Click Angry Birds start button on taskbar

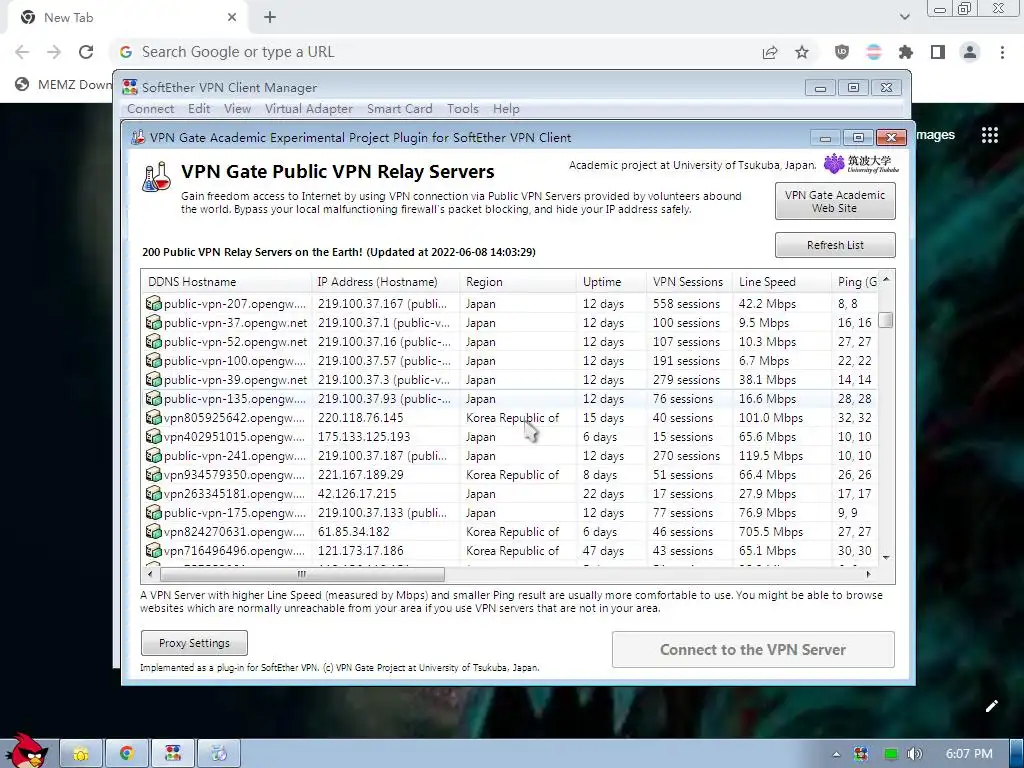(x=26, y=750)
